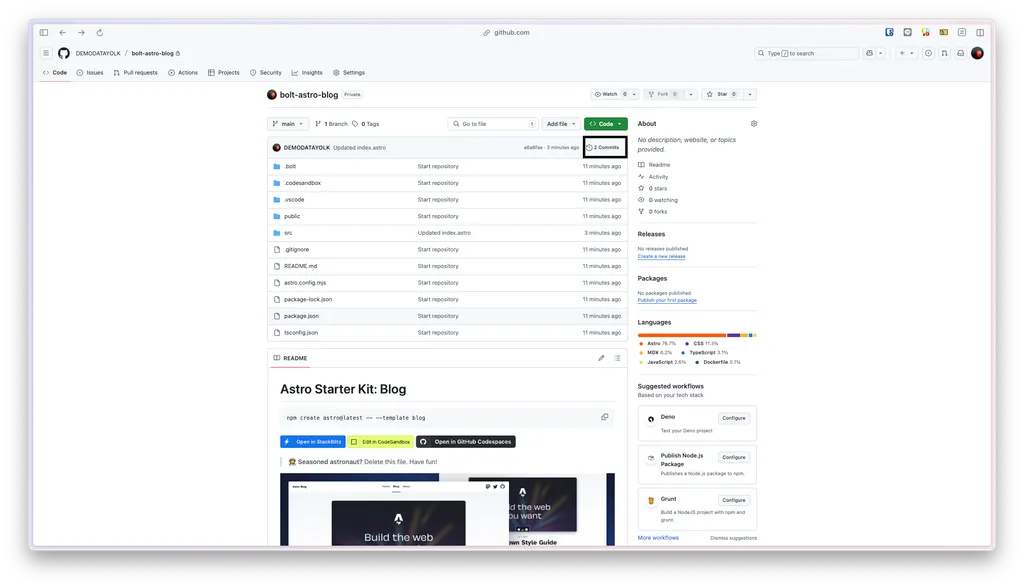Edit README with pencil icon
Viewport: 1024px width, 588px height.
(601, 358)
